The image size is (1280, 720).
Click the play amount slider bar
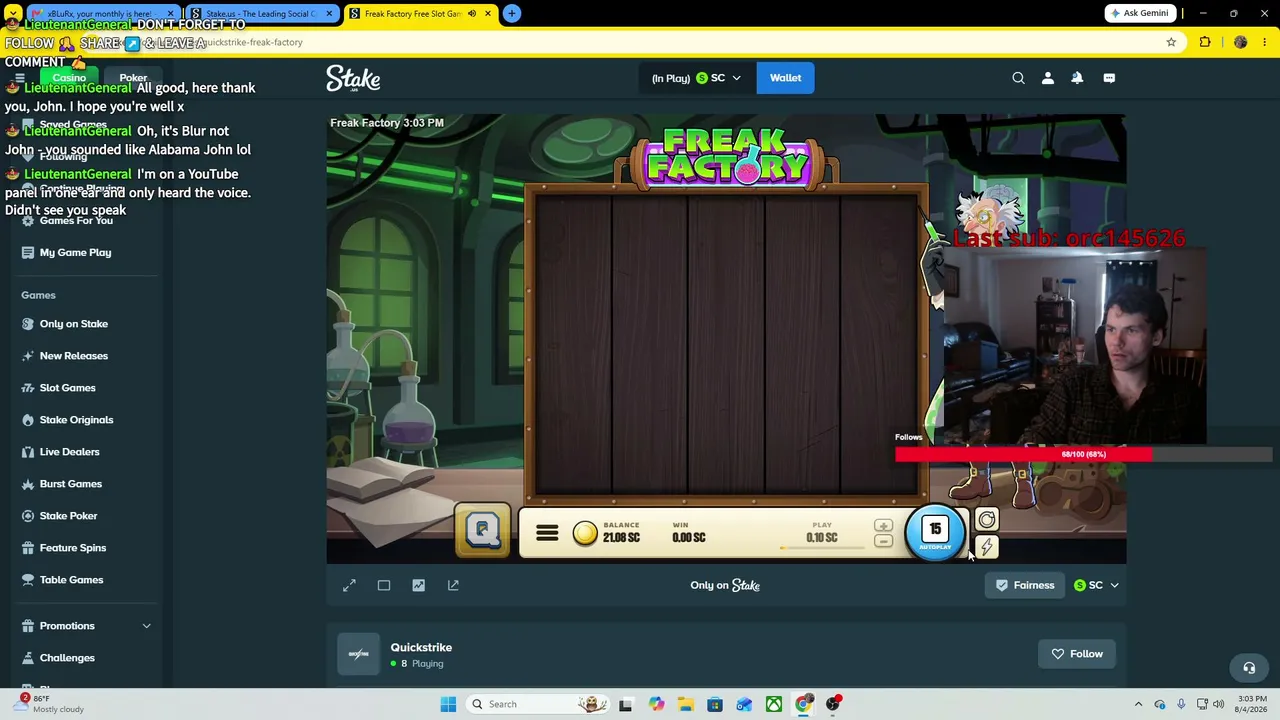(x=821, y=547)
